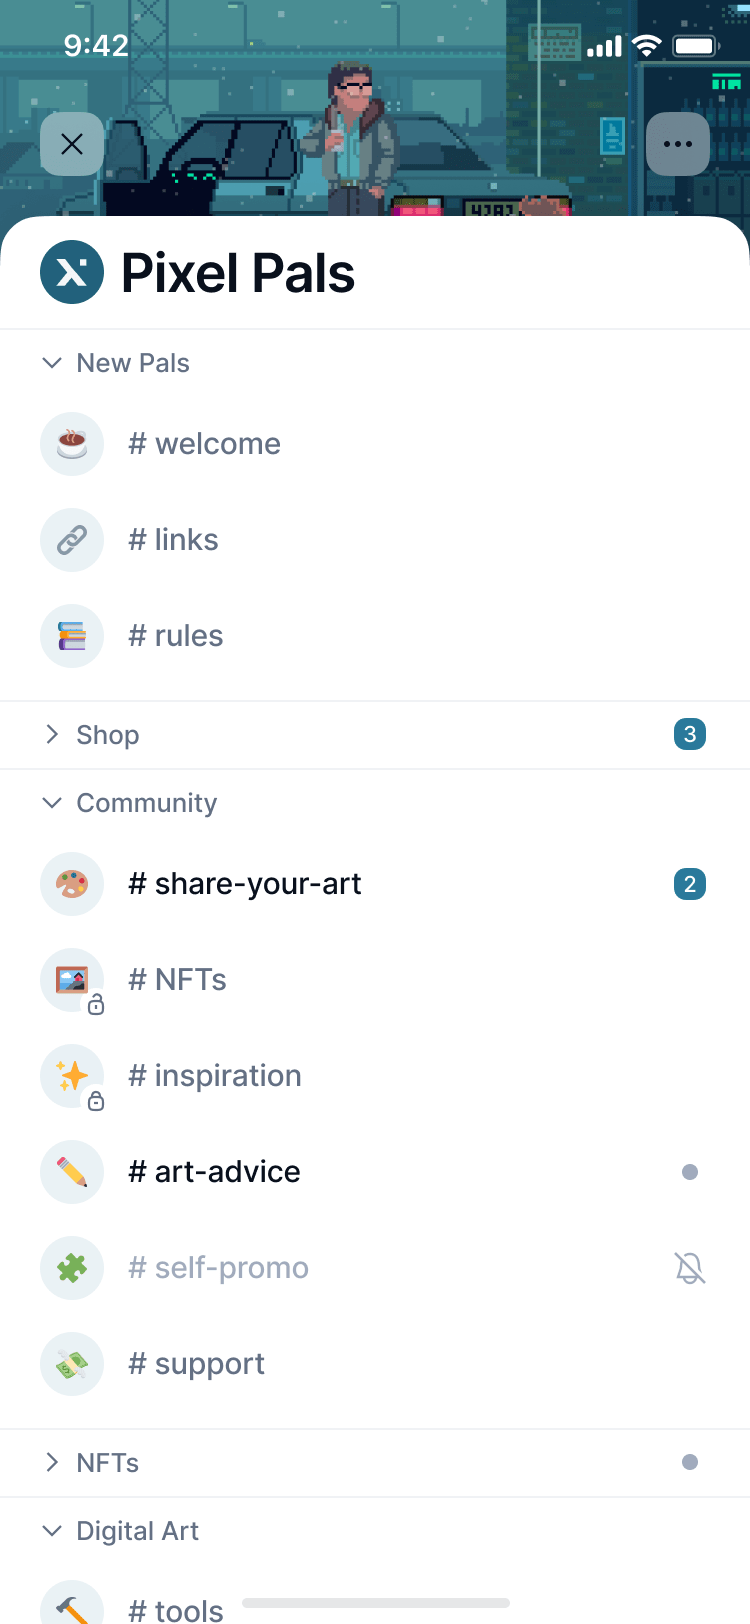Click the chain icon for the links channel

(x=72, y=539)
